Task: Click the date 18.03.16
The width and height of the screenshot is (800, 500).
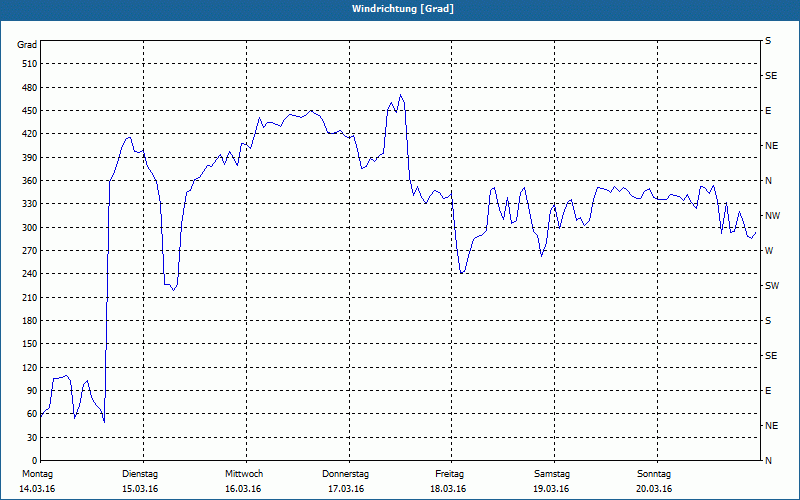Action: click(x=448, y=489)
